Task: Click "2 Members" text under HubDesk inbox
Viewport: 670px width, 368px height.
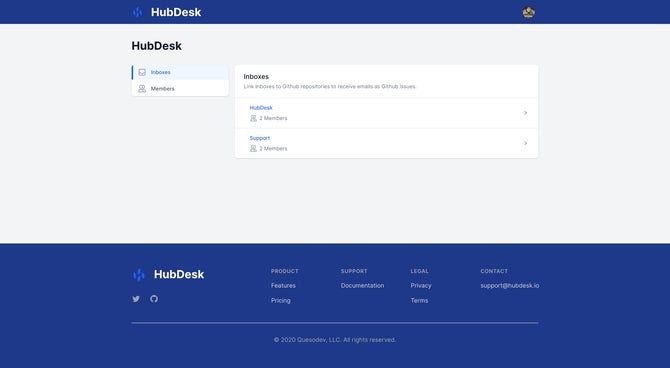Action: tap(273, 118)
